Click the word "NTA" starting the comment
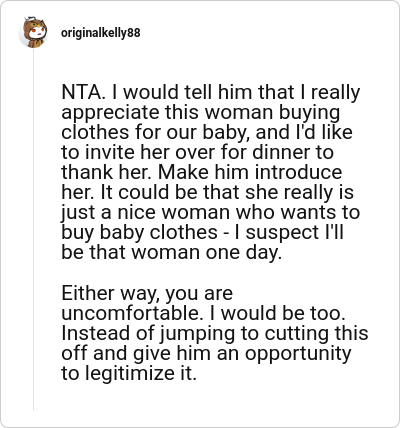This screenshot has width=400, height=428. pos(80,92)
